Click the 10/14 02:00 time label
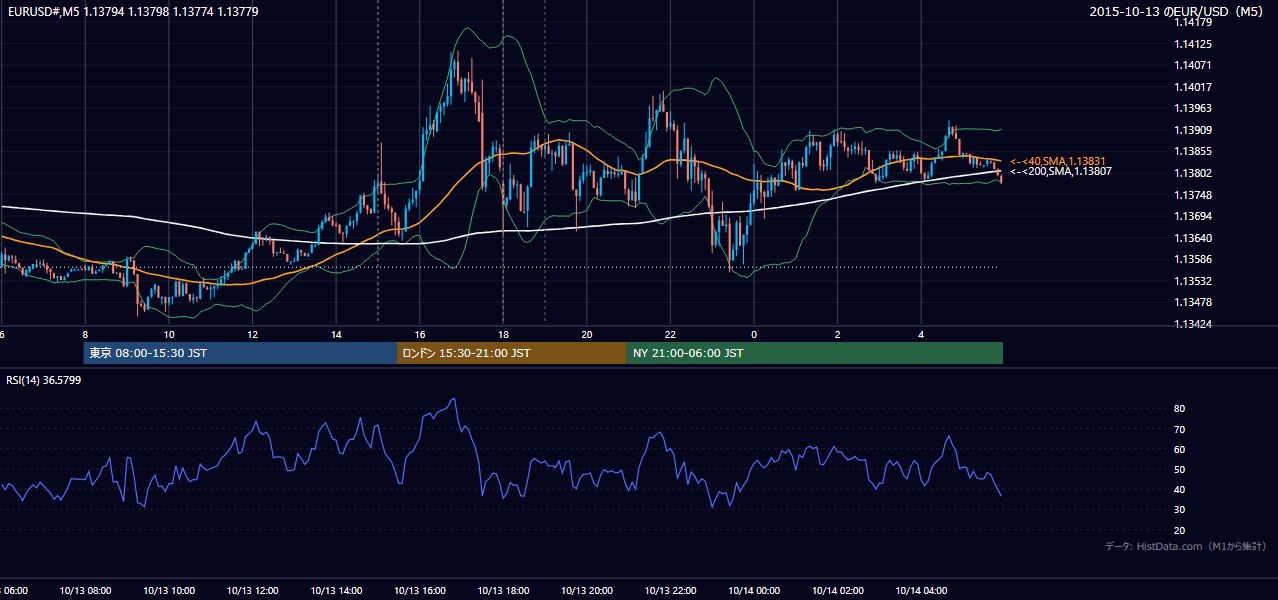Image resolution: width=1278 pixels, height=600 pixels. 837,591
